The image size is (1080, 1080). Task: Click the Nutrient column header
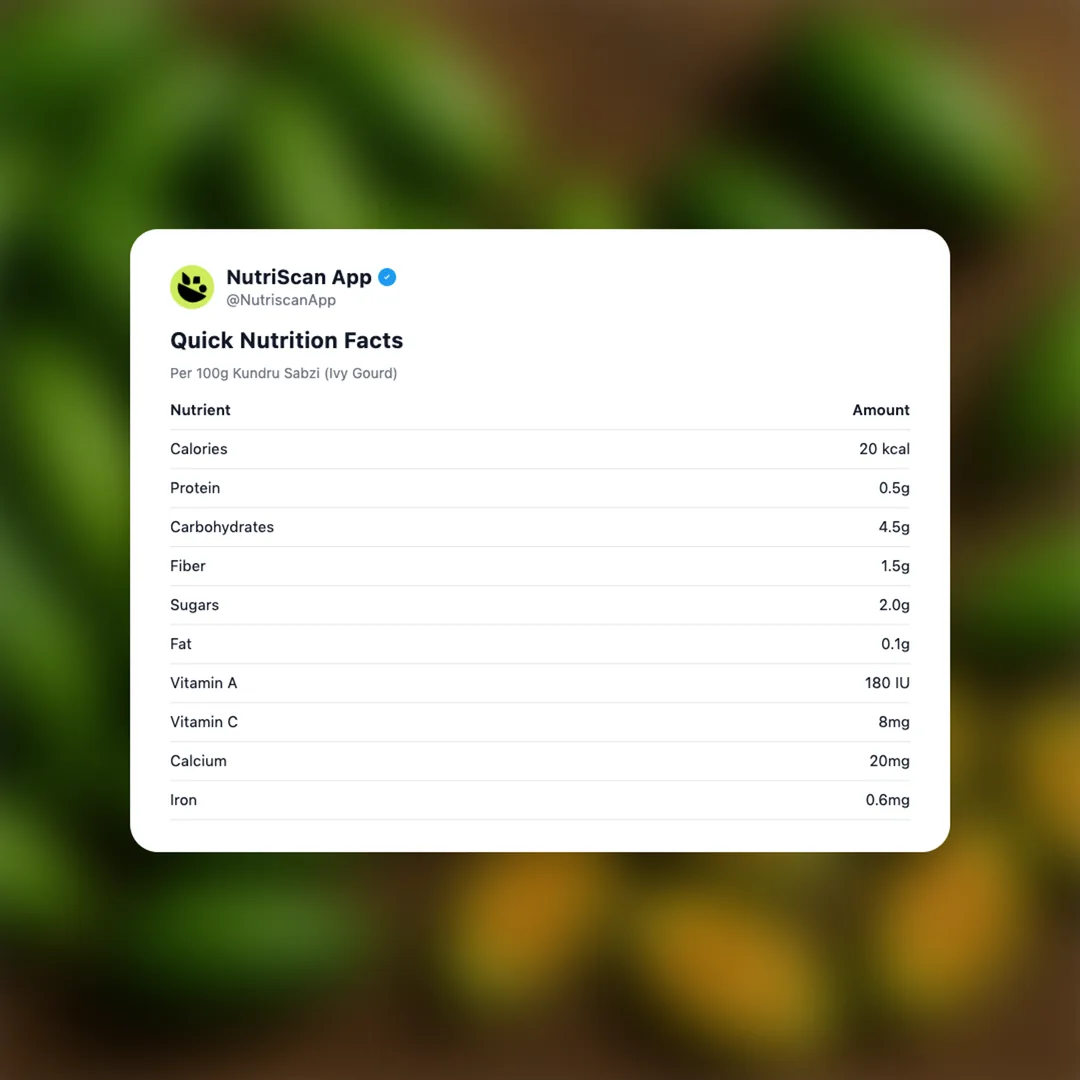(200, 410)
